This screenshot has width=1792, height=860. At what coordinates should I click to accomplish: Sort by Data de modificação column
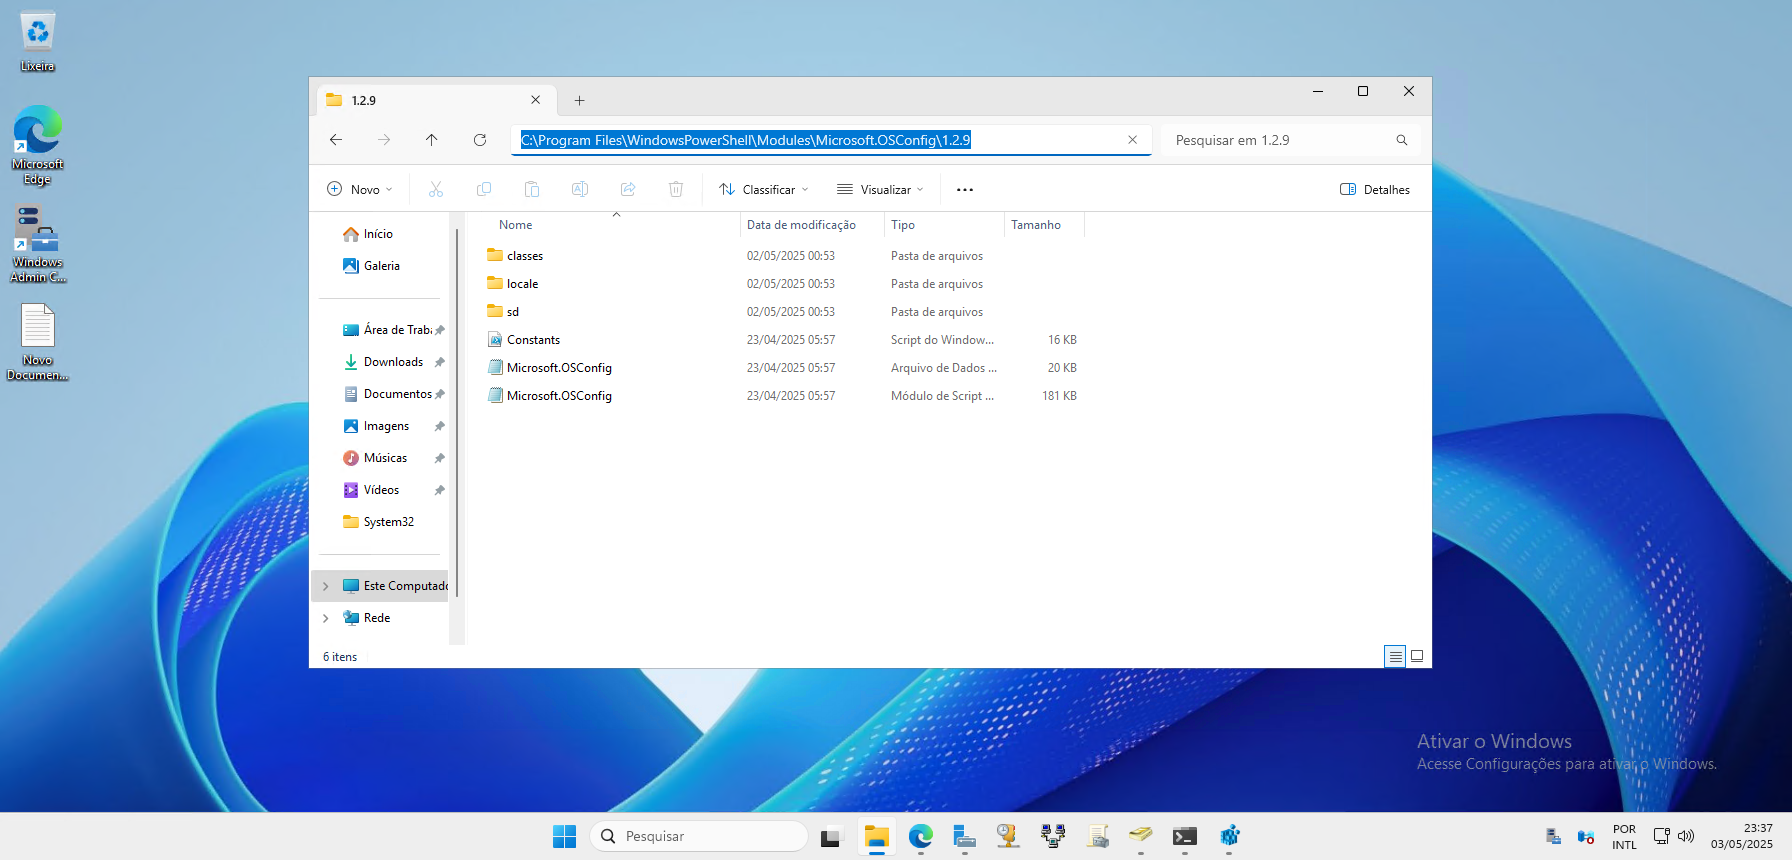[x=812, y=225]
